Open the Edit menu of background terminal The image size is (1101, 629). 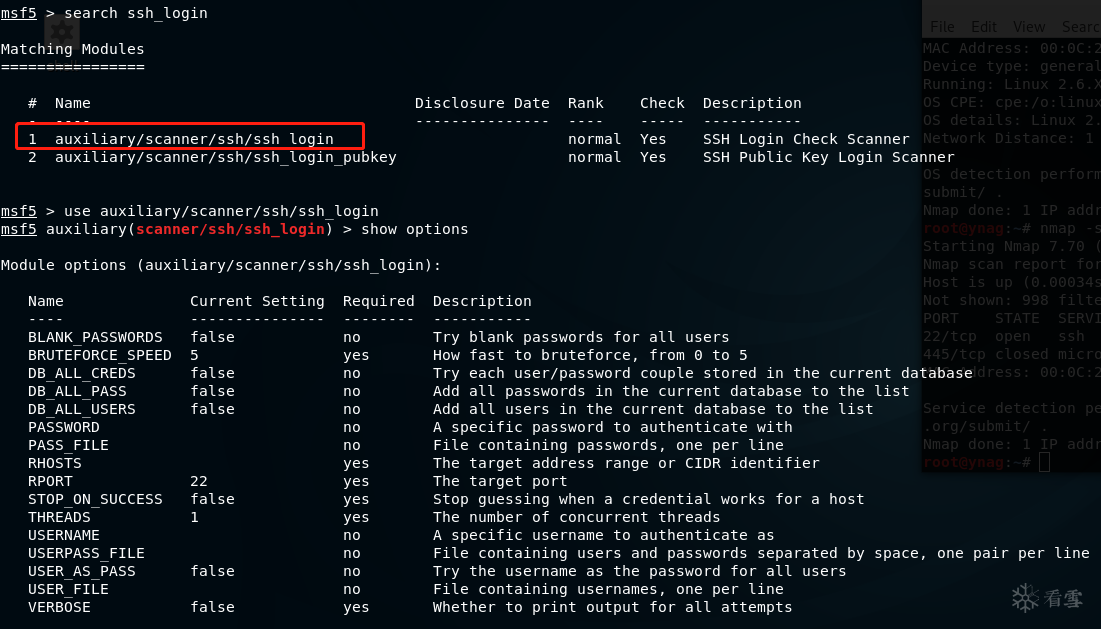point(984,27)
